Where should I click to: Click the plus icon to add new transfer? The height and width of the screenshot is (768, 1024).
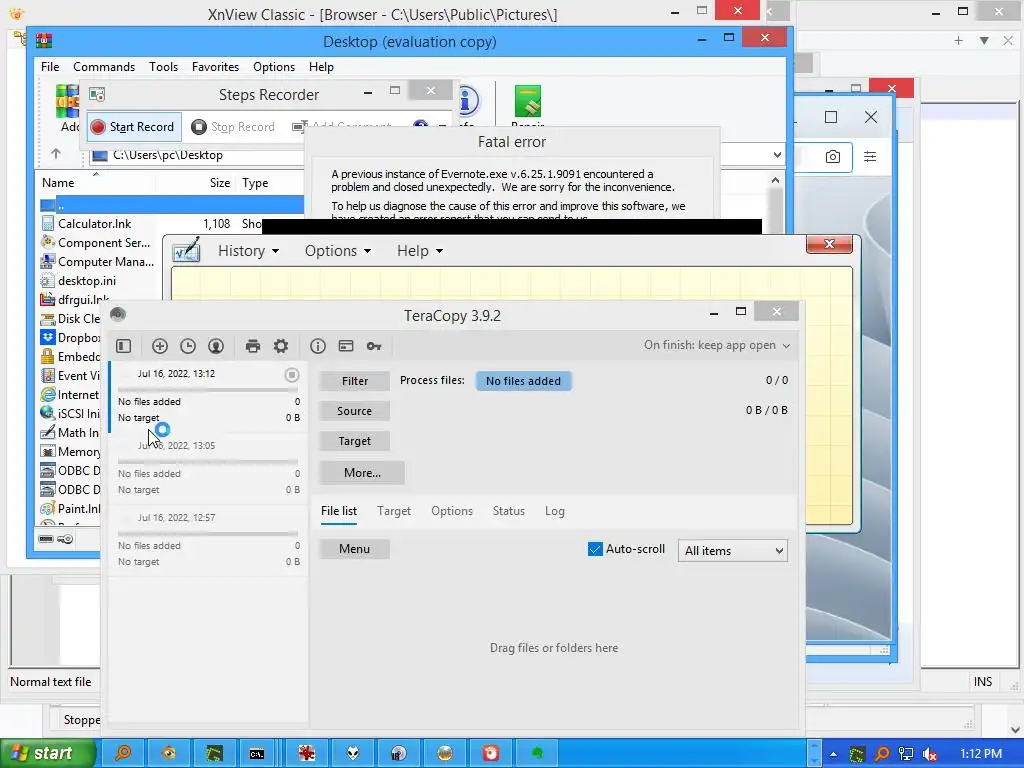(160, 346)
